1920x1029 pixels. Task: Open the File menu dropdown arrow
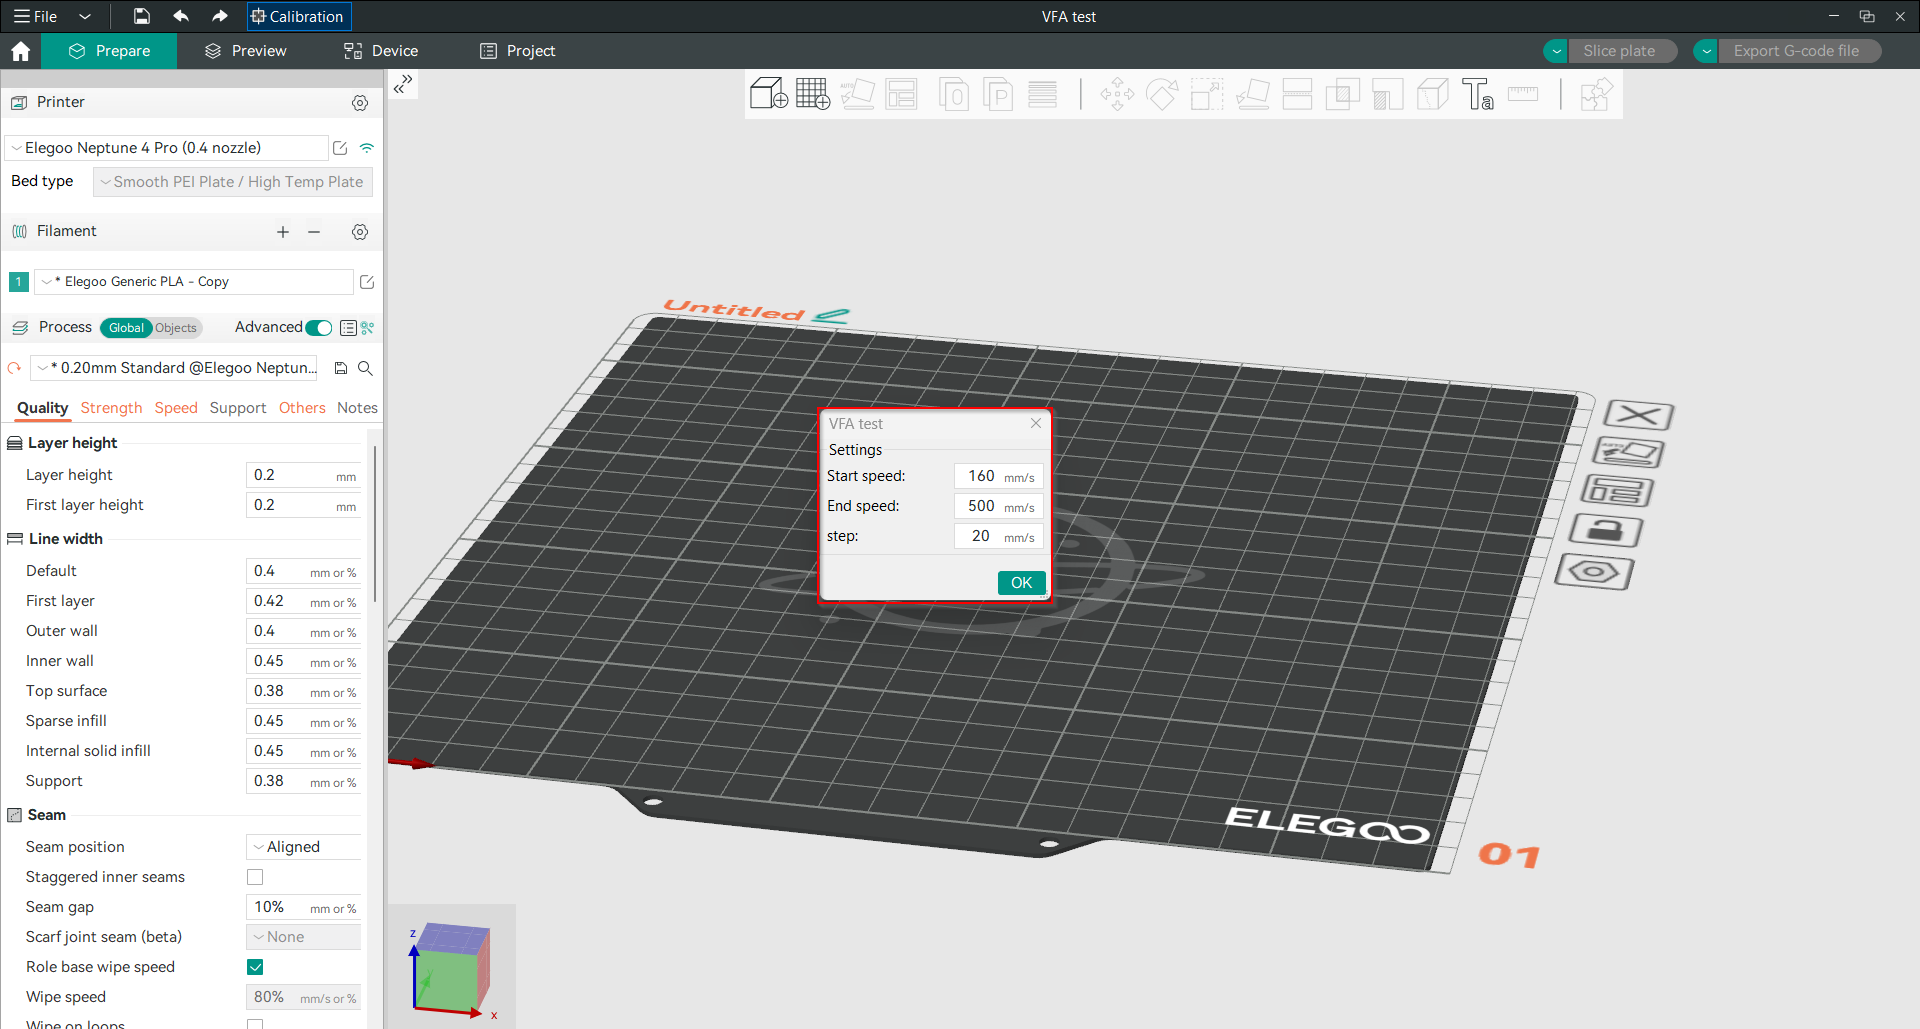click(85, 16)
